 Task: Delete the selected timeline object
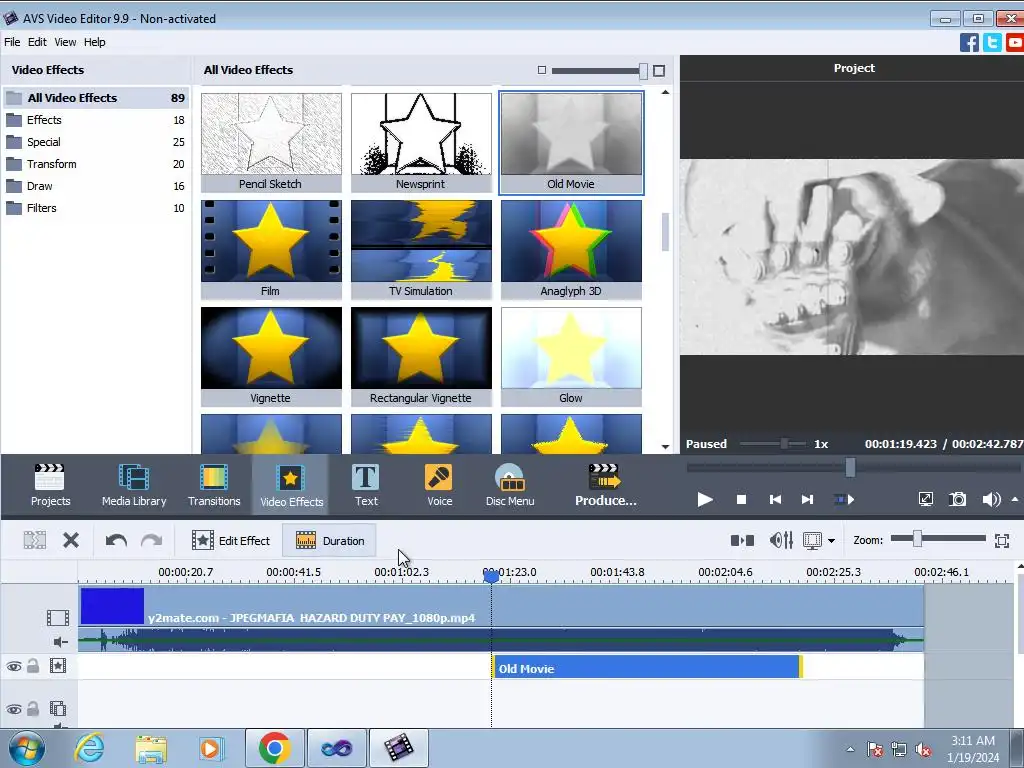tap(71, 540)
